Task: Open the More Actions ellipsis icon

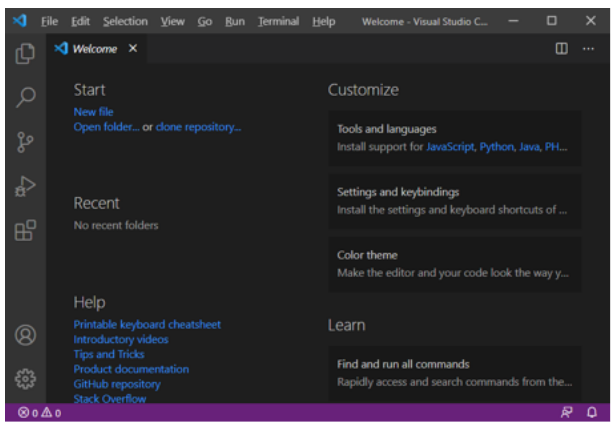Action: click(x=588, y=49)
